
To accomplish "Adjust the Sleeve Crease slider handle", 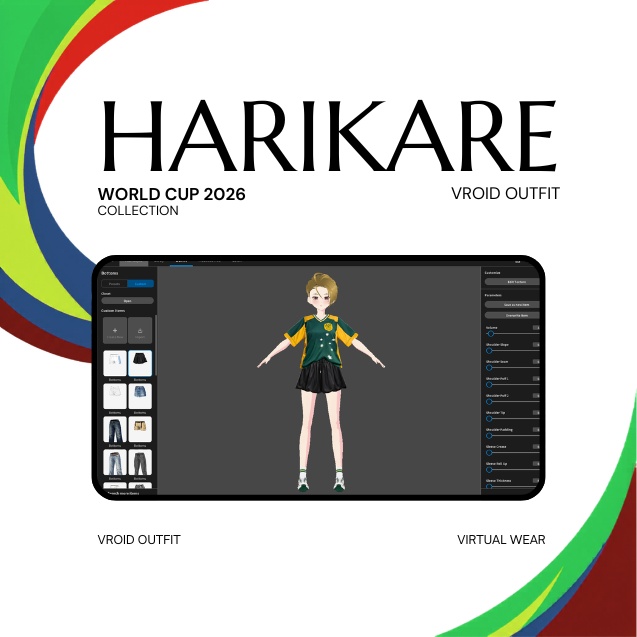I will (x=489, y=453).
